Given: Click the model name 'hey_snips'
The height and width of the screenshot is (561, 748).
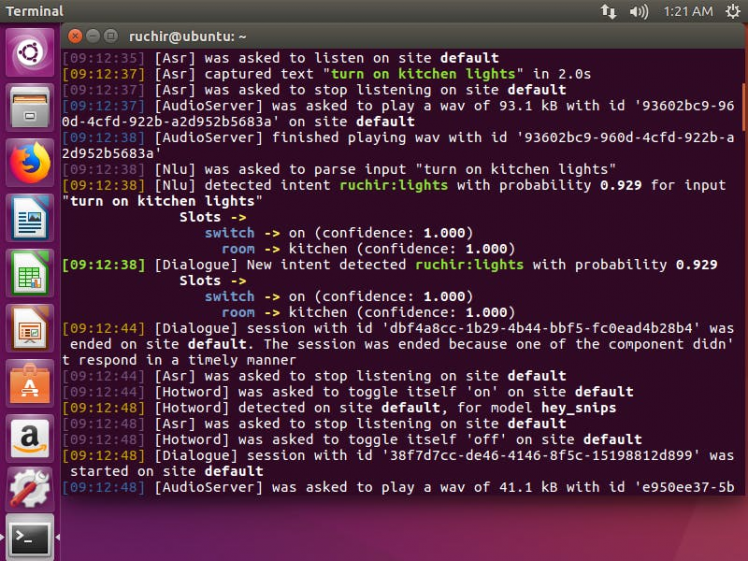Looking at the screenshot, I should 579,408.
